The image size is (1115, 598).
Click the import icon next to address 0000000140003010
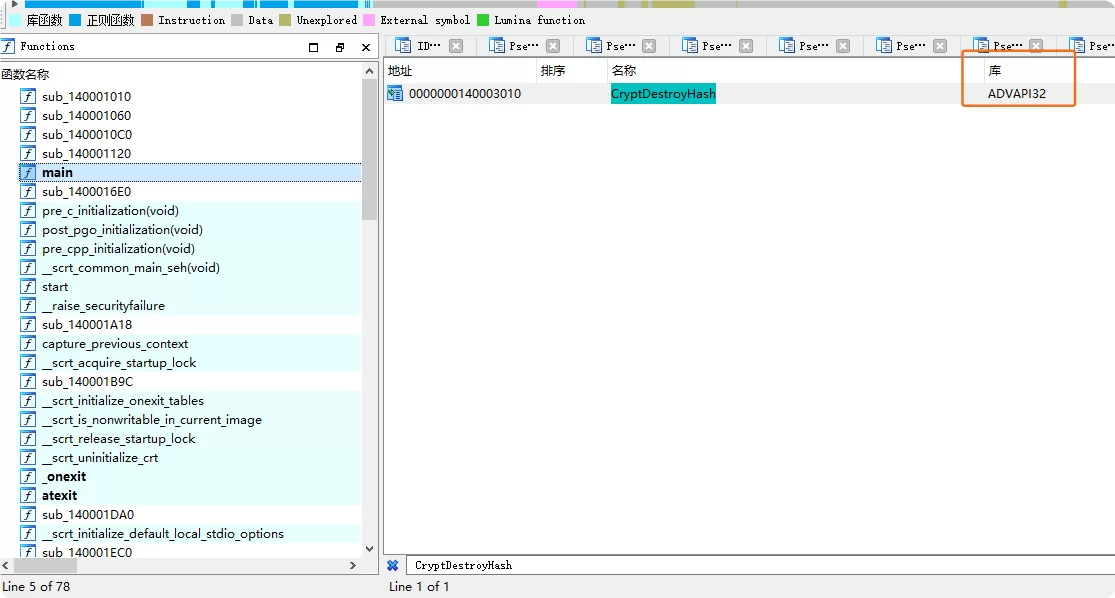(395, 94)
